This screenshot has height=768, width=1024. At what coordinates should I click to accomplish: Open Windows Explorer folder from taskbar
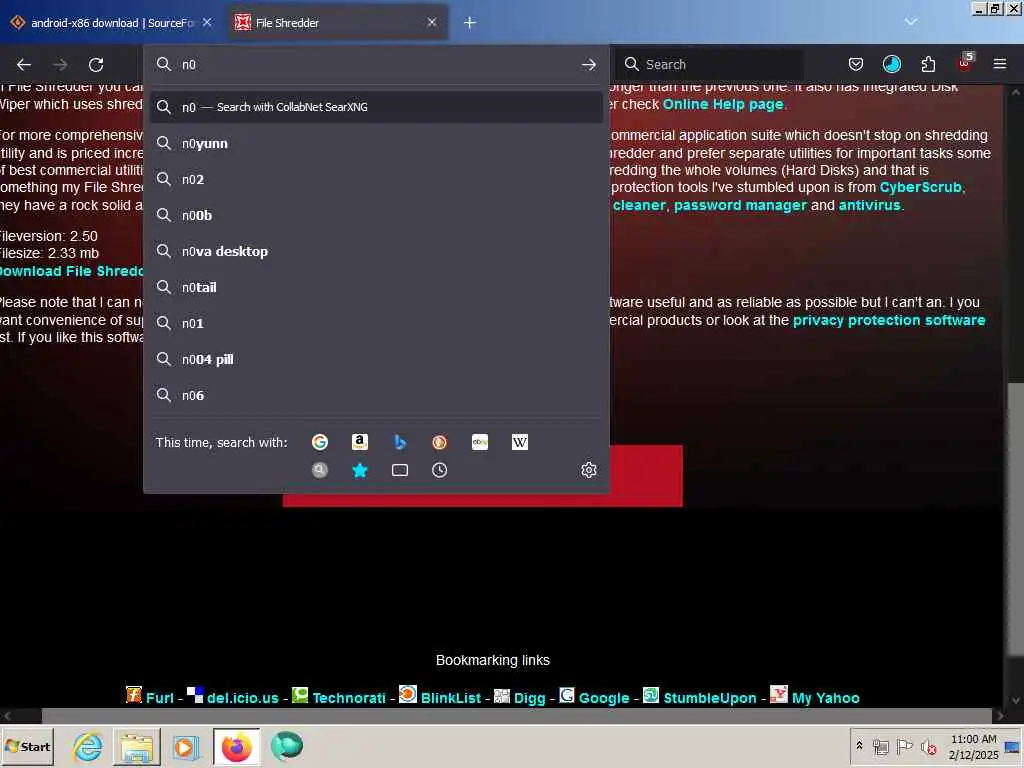[137, 746]
